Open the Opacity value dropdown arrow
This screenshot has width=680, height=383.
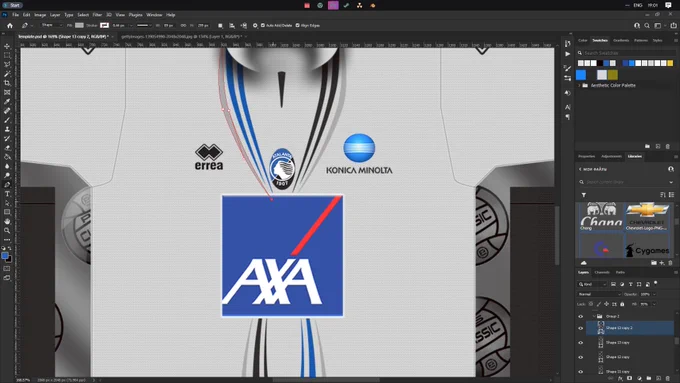click(654, 295)
